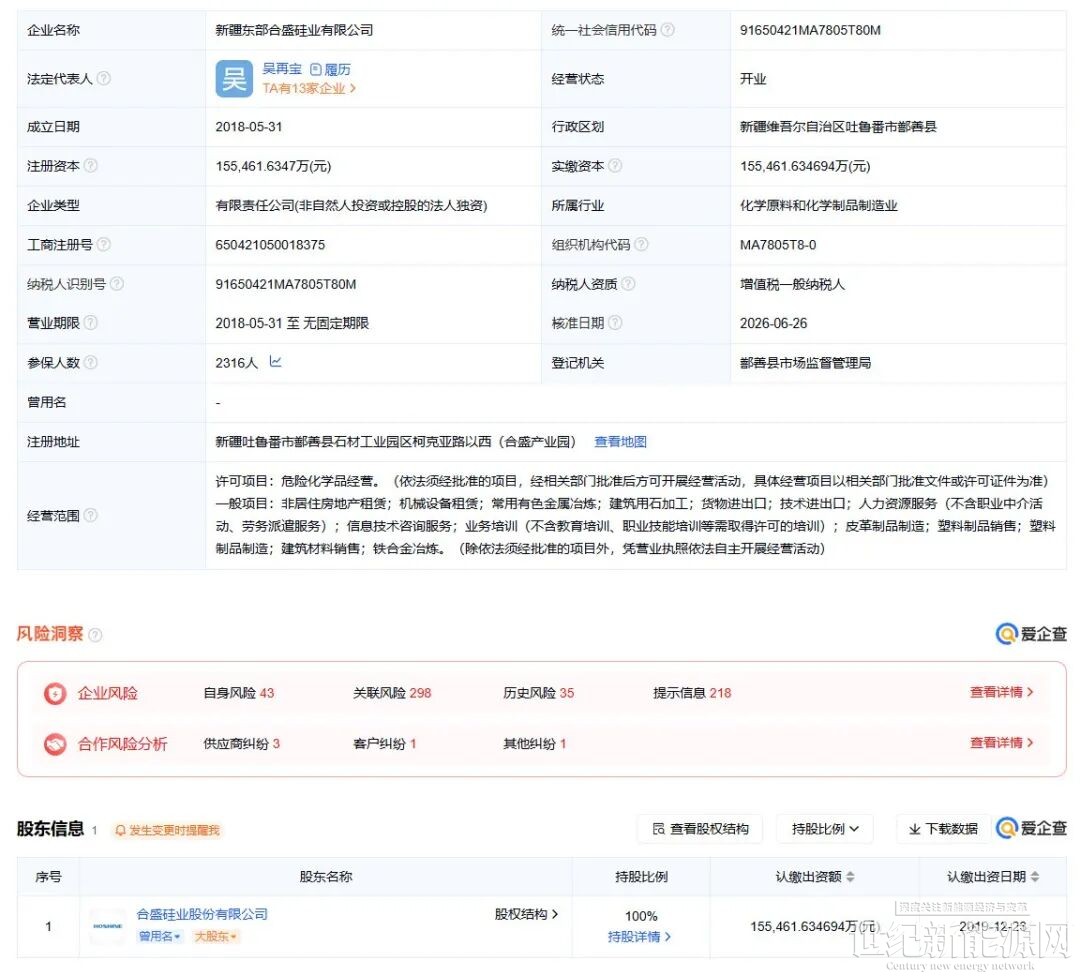Open 查看地图 map link
The height and width of the screenshot is (976, 1080).
click(x=620, y=442)
